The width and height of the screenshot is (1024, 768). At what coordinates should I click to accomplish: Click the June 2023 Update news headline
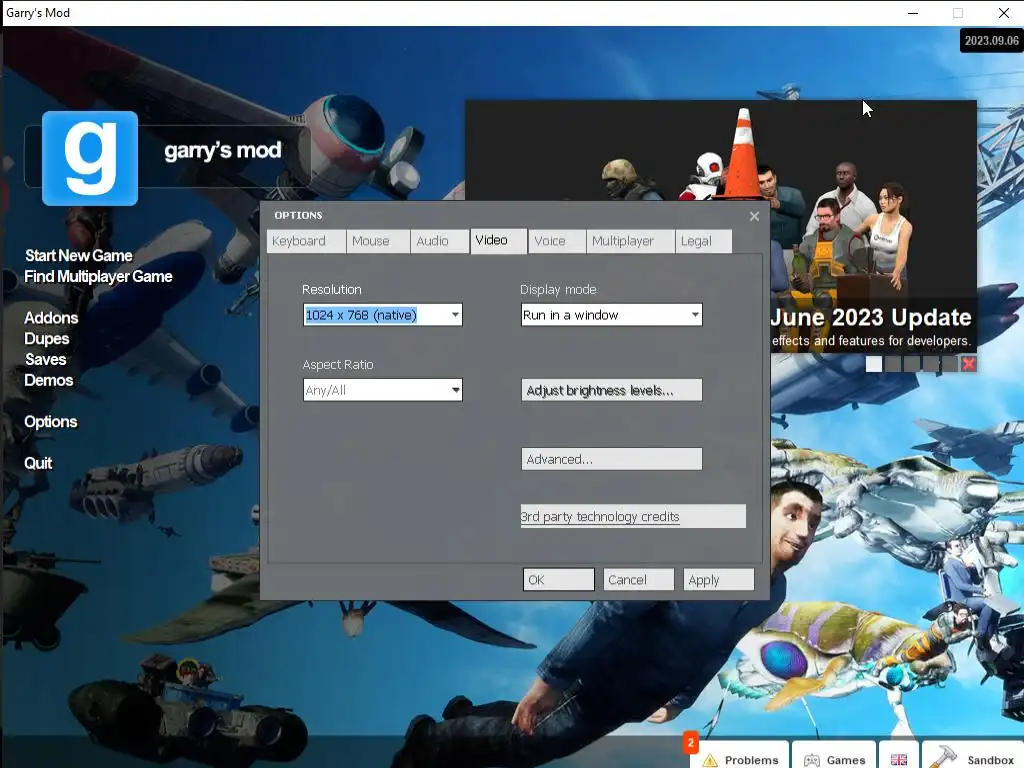point(871,317)
